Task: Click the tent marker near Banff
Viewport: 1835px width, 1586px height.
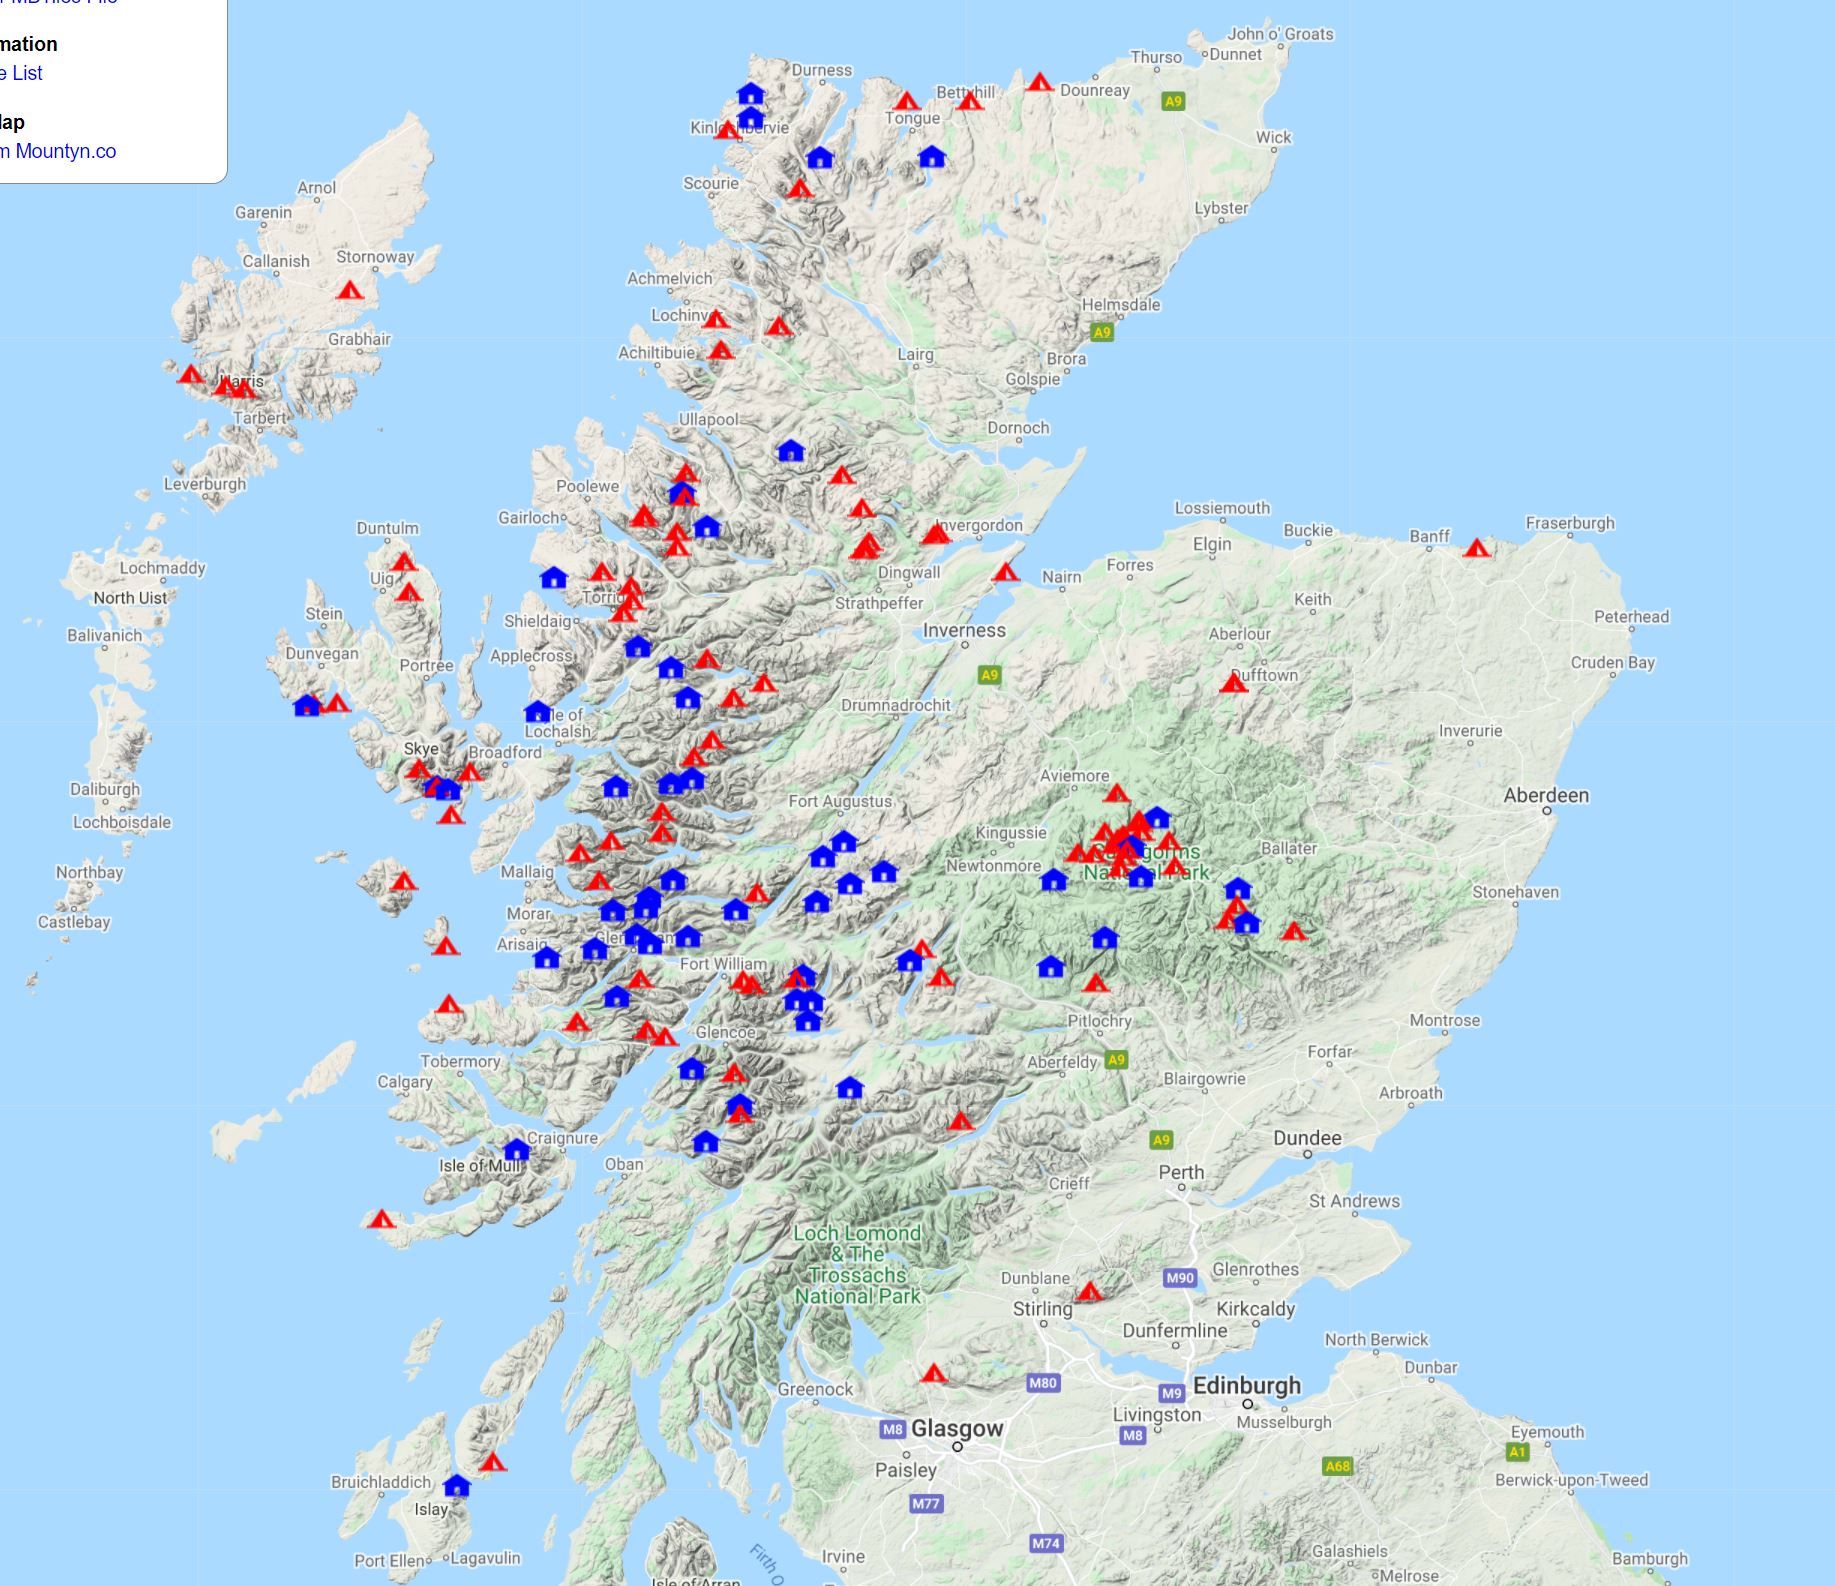Action: [x=1478, y=547]
